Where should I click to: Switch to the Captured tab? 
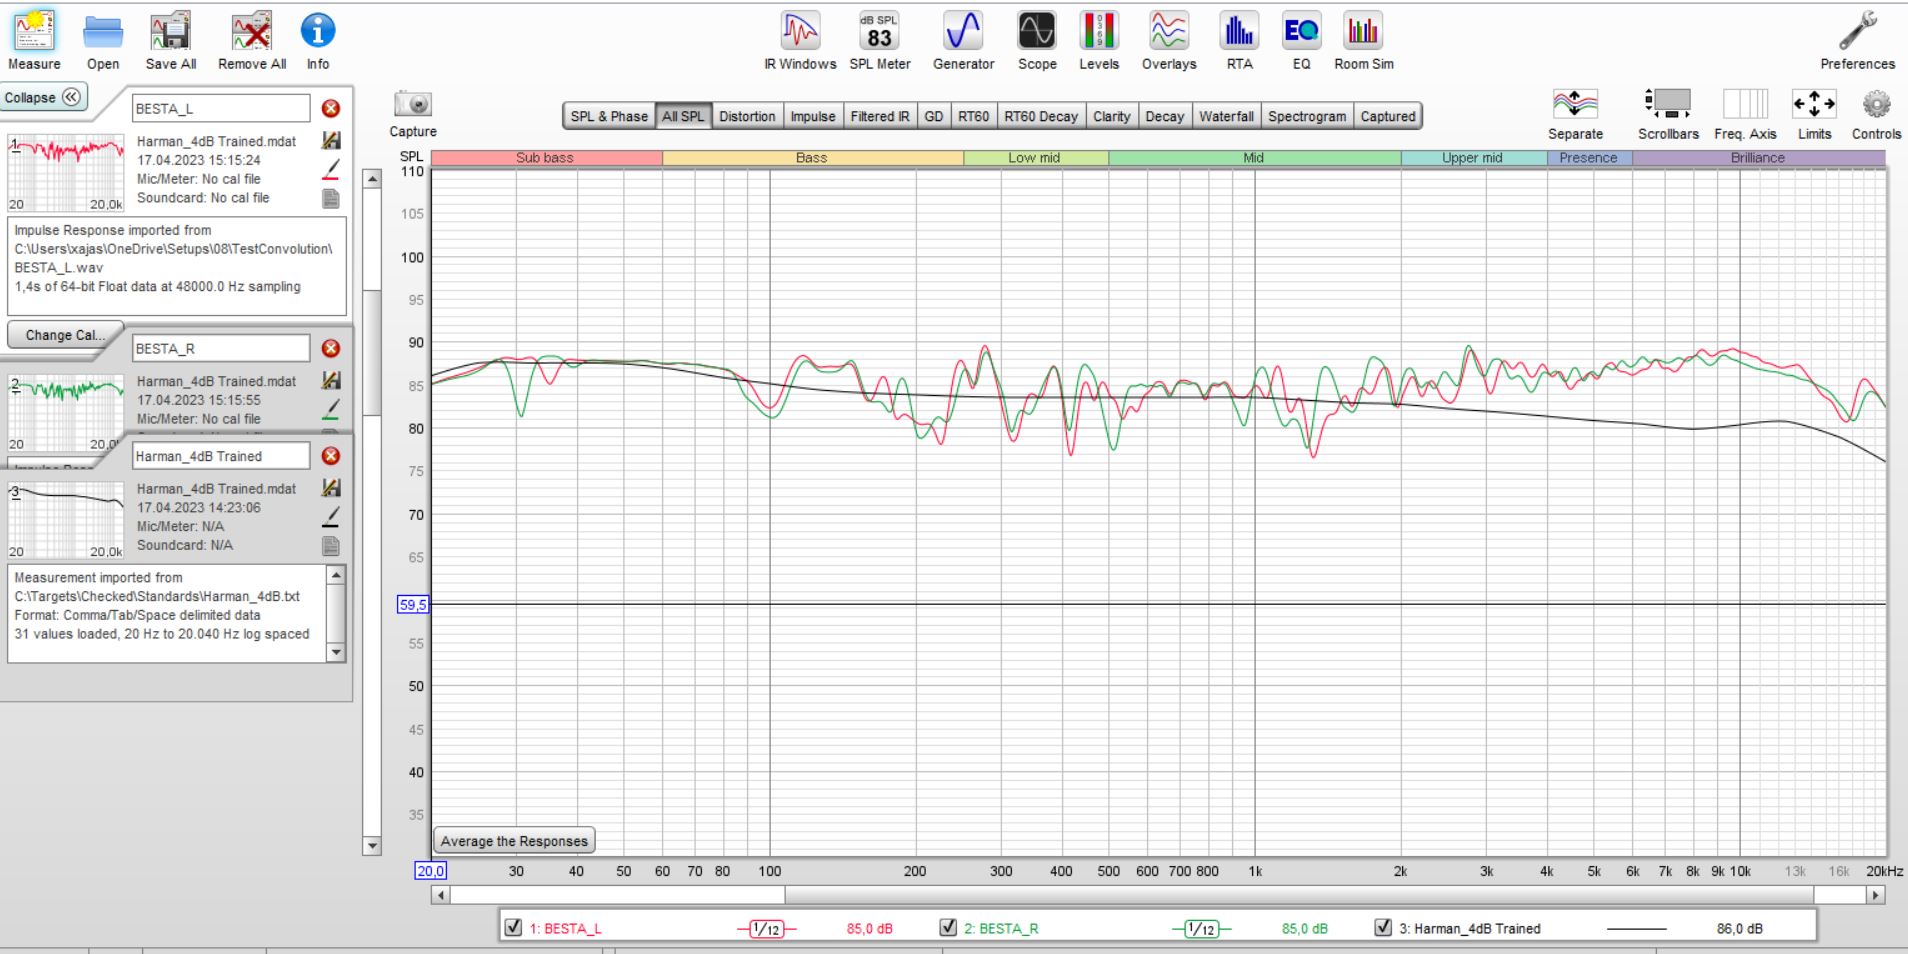tap(1388, 116)
